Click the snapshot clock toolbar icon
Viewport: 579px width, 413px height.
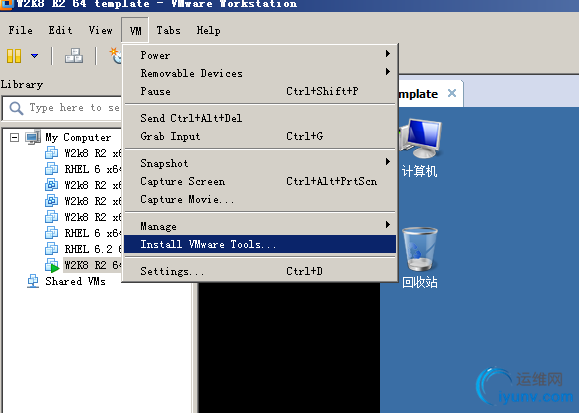point(116,56)
